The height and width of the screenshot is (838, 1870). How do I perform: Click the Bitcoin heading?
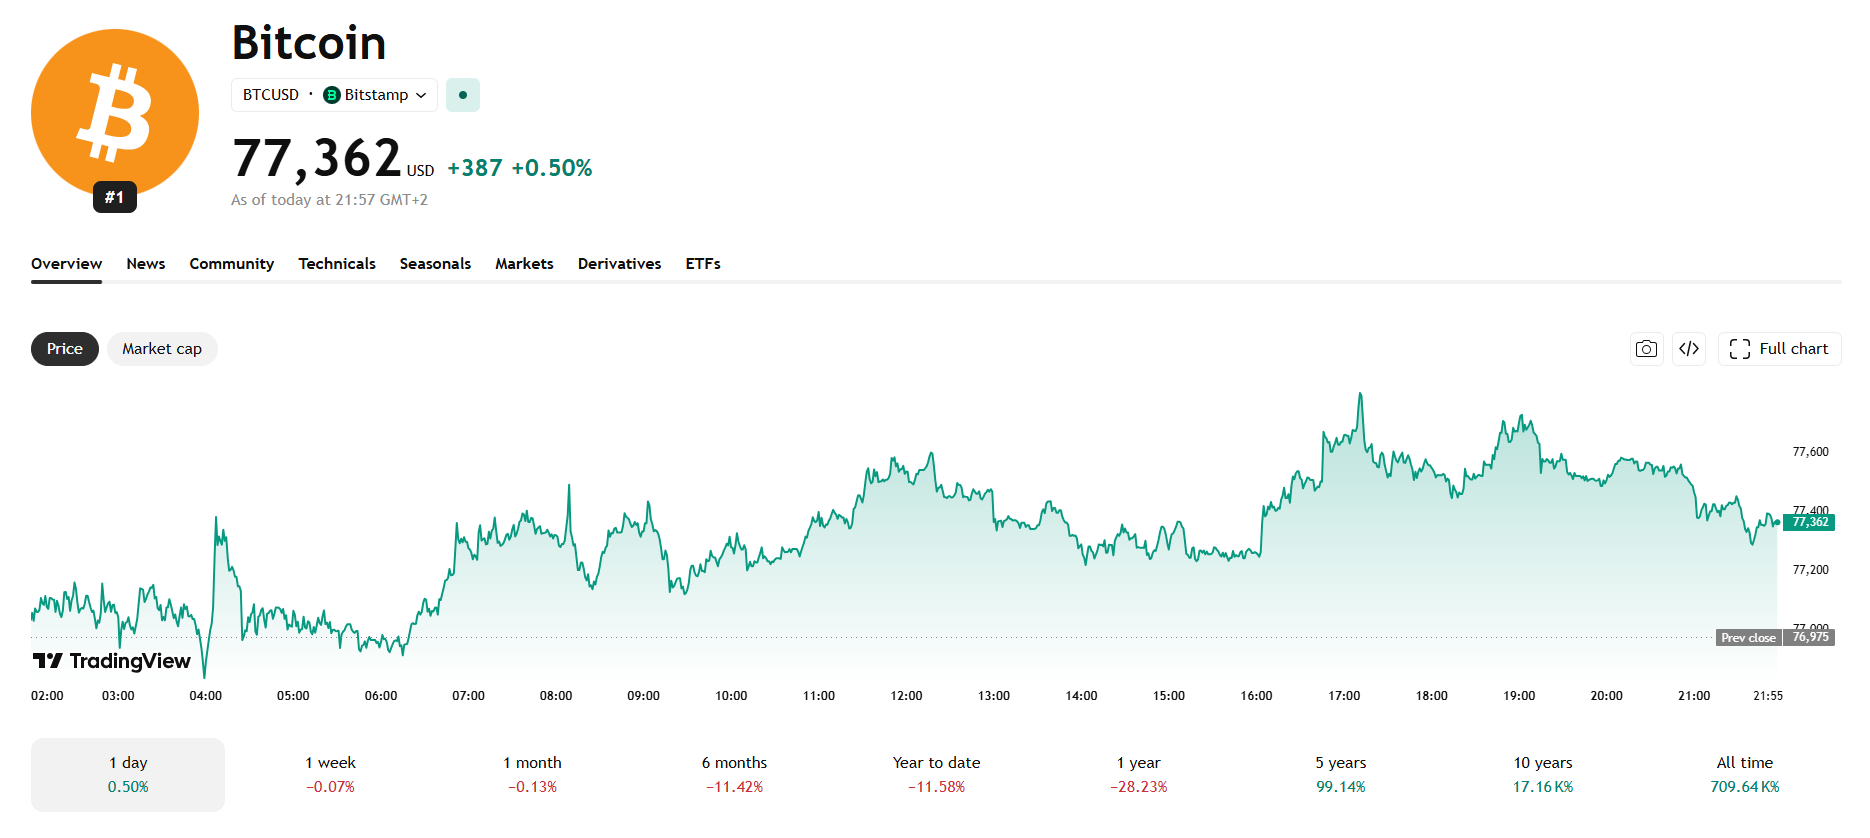(x=309, y=43)
